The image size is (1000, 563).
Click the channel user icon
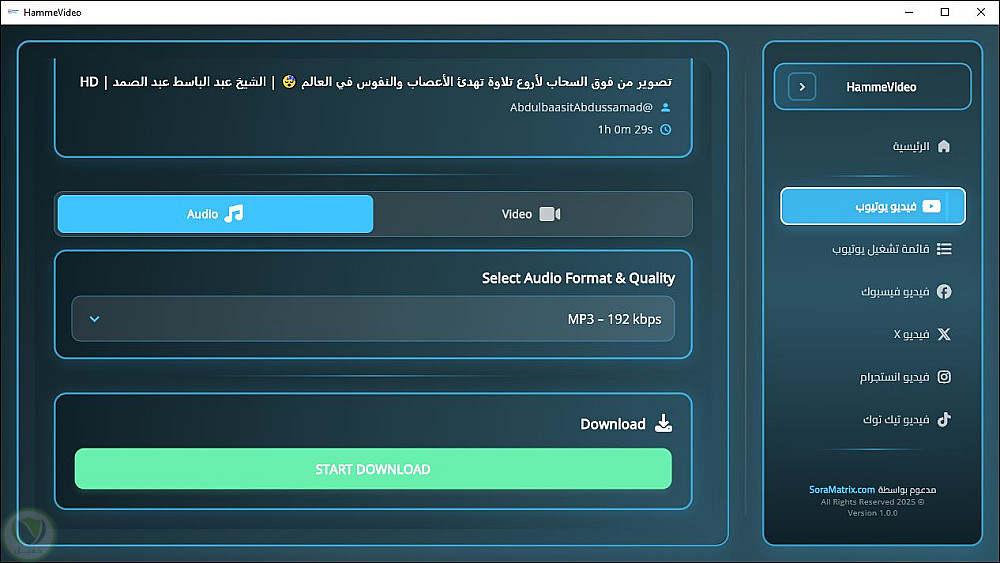(x=665, y=107)
